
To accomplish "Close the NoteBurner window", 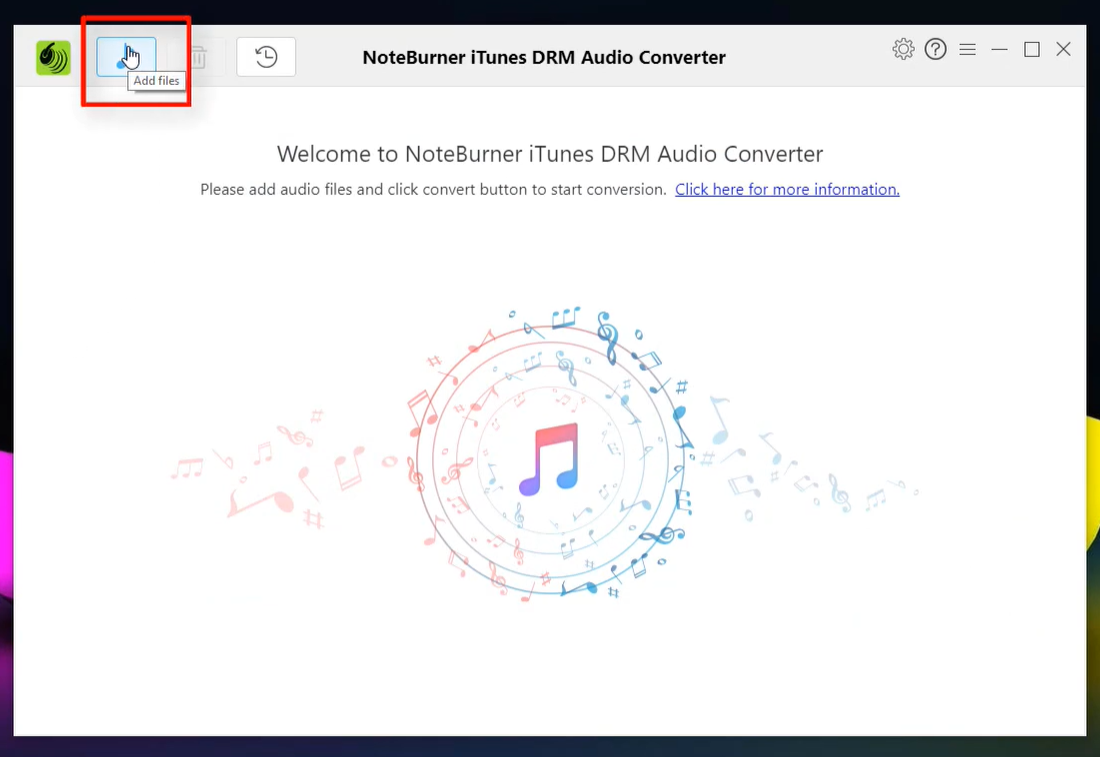I will tap(1063, 49).
